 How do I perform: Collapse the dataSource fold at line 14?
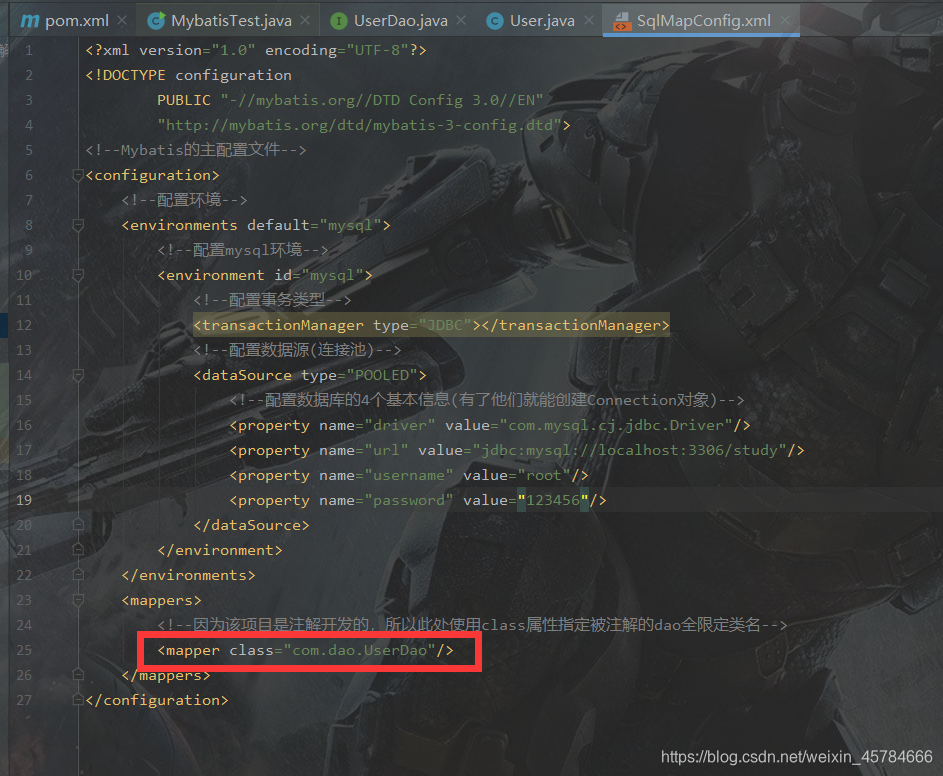(x=78, y=375)
